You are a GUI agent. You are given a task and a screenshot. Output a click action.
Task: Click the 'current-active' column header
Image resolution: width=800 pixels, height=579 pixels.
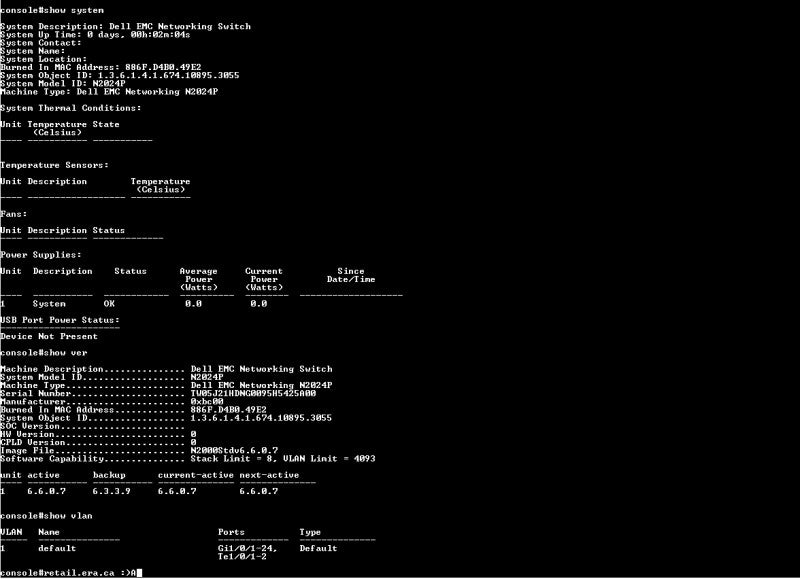click(x=195, y=475)
